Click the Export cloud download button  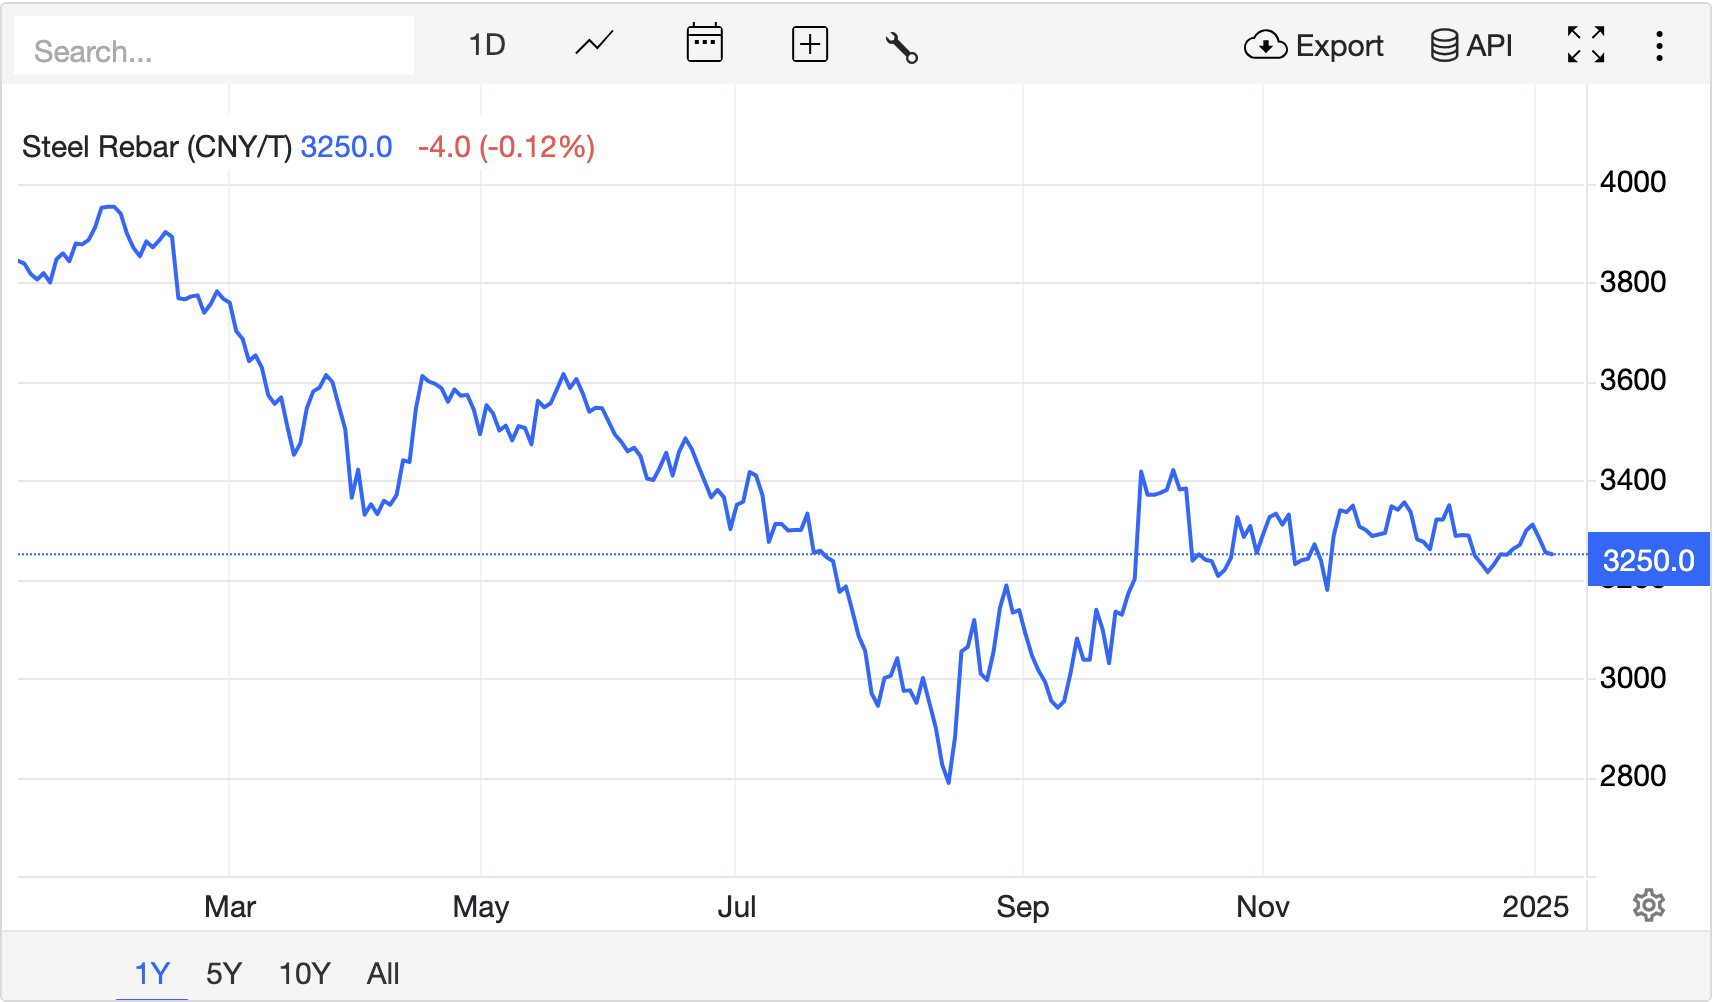pos(1313,46)
